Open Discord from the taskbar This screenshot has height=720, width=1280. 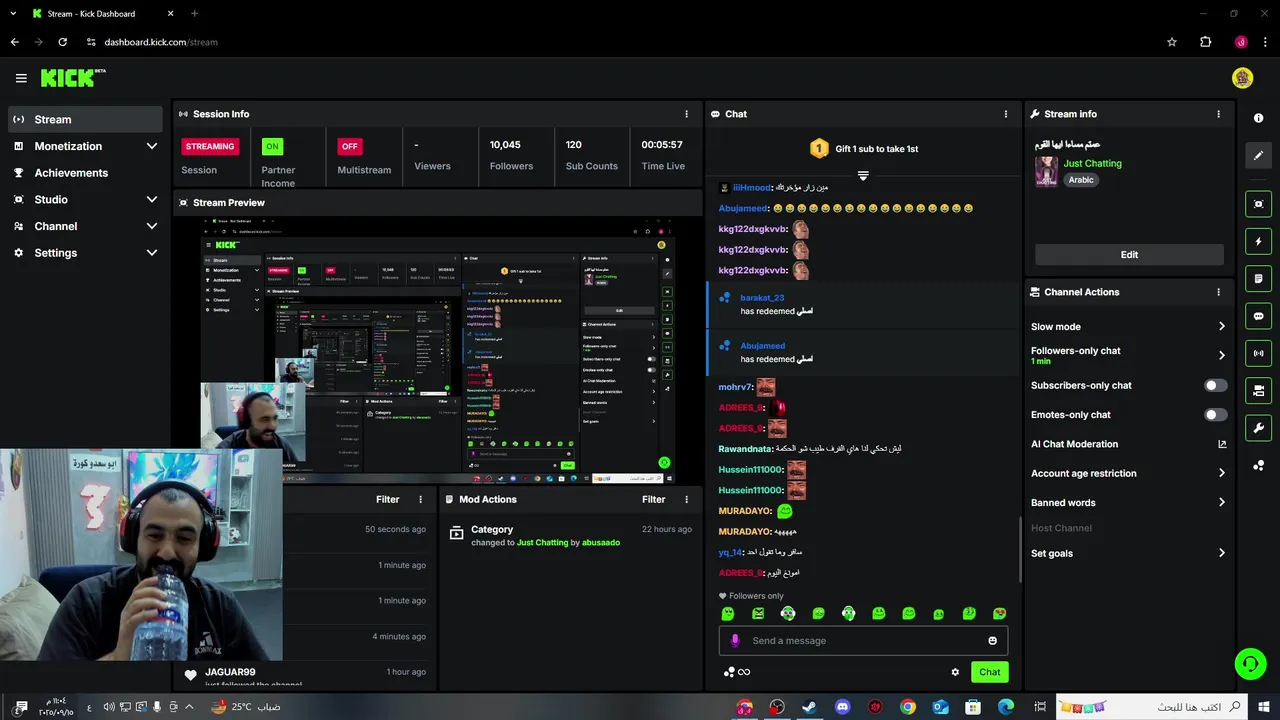pyautogui.click(x=842, y=707)
